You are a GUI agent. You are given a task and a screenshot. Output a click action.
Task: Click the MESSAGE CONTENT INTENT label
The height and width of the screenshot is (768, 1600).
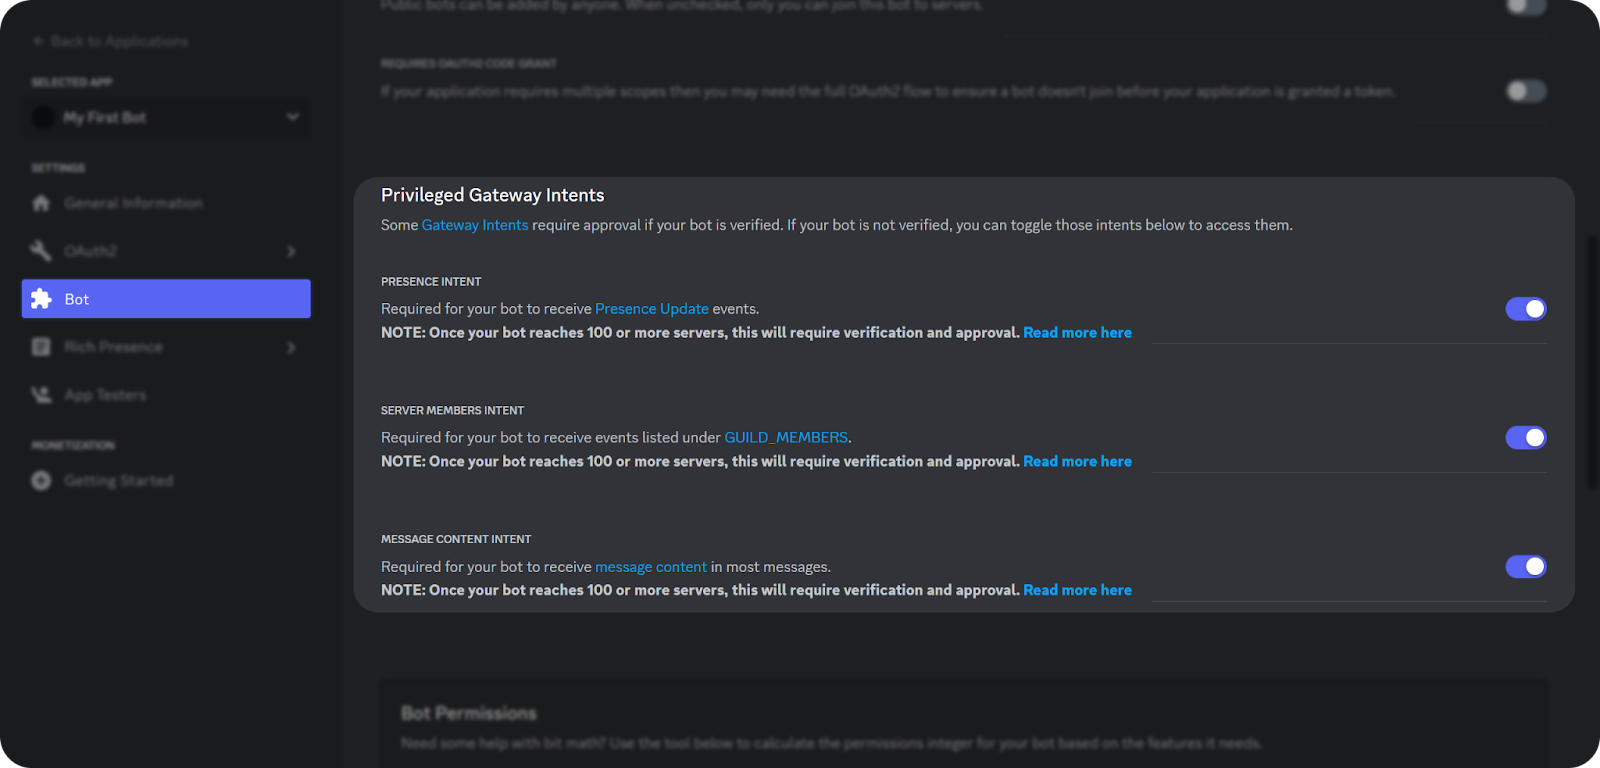(x=456, y=539)
